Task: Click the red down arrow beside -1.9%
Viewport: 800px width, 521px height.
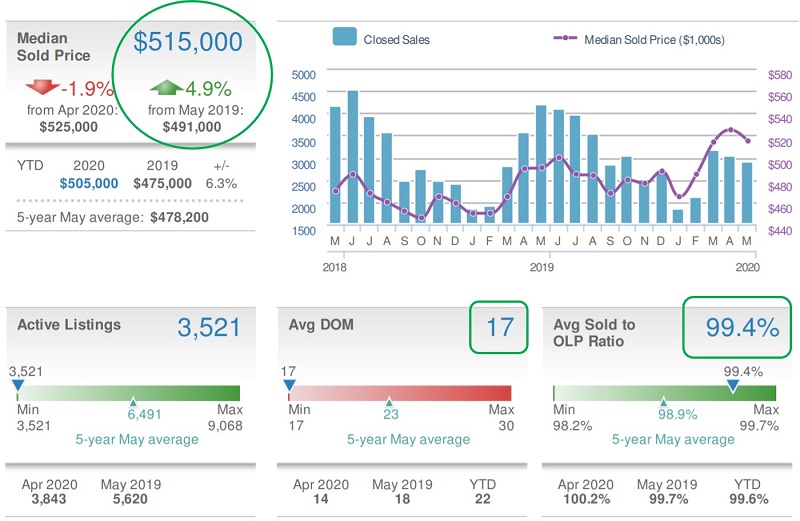Action: click(x=39, y=88)
